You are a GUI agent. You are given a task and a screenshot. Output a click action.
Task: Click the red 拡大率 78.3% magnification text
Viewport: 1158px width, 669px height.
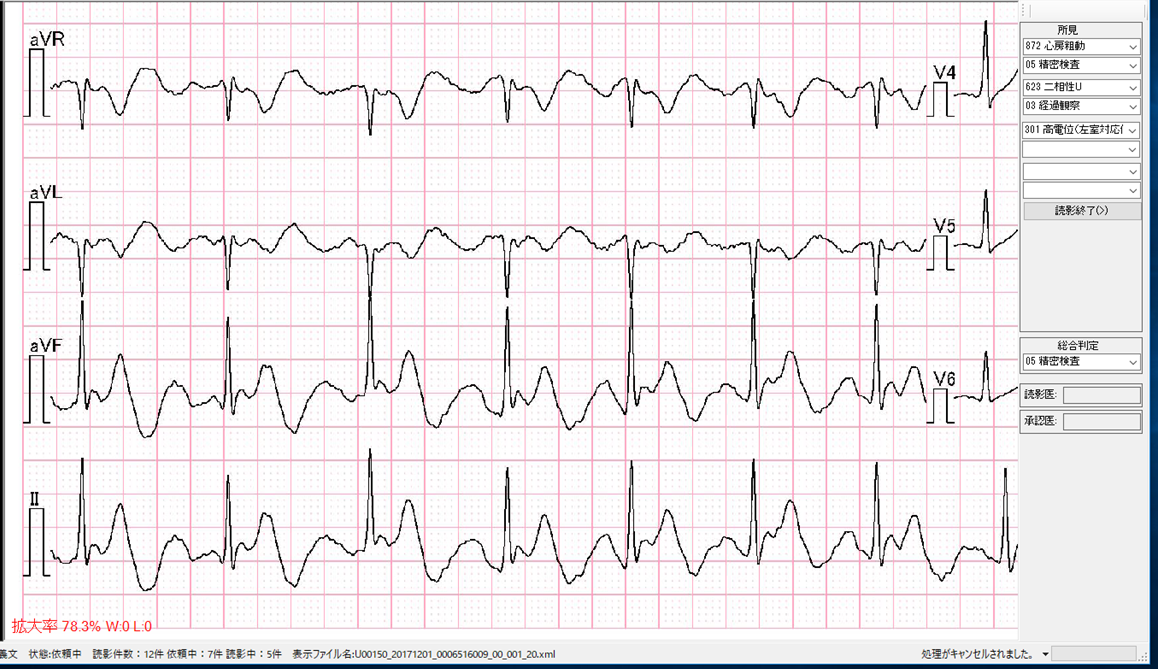pyautogui.click(x=81, y=627)
